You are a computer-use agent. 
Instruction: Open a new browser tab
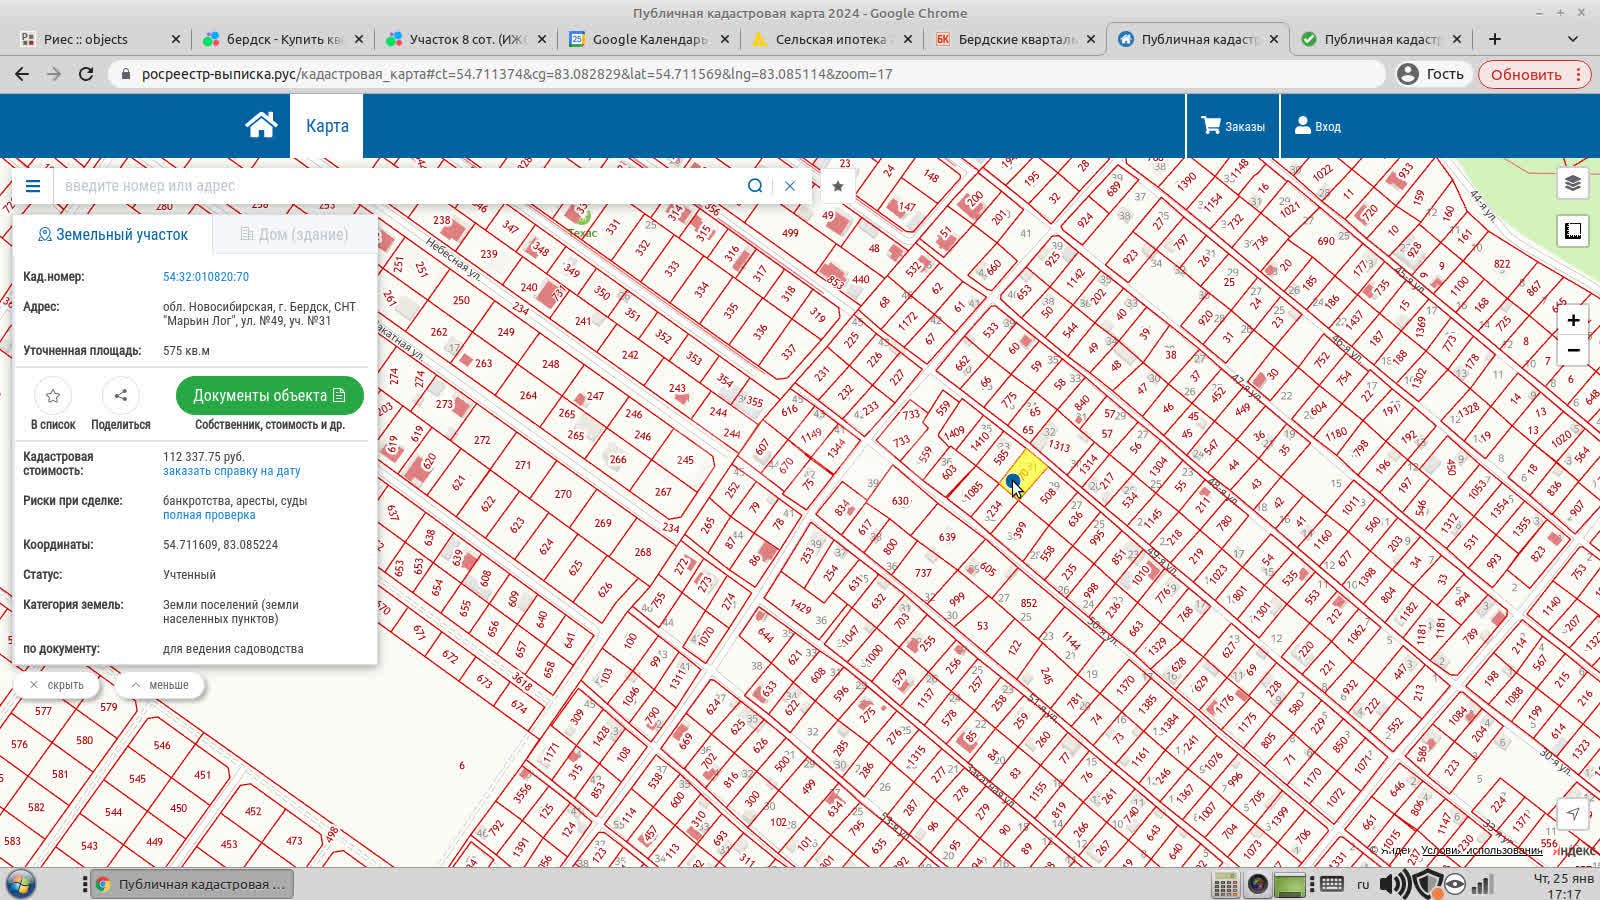(1495, 39)
